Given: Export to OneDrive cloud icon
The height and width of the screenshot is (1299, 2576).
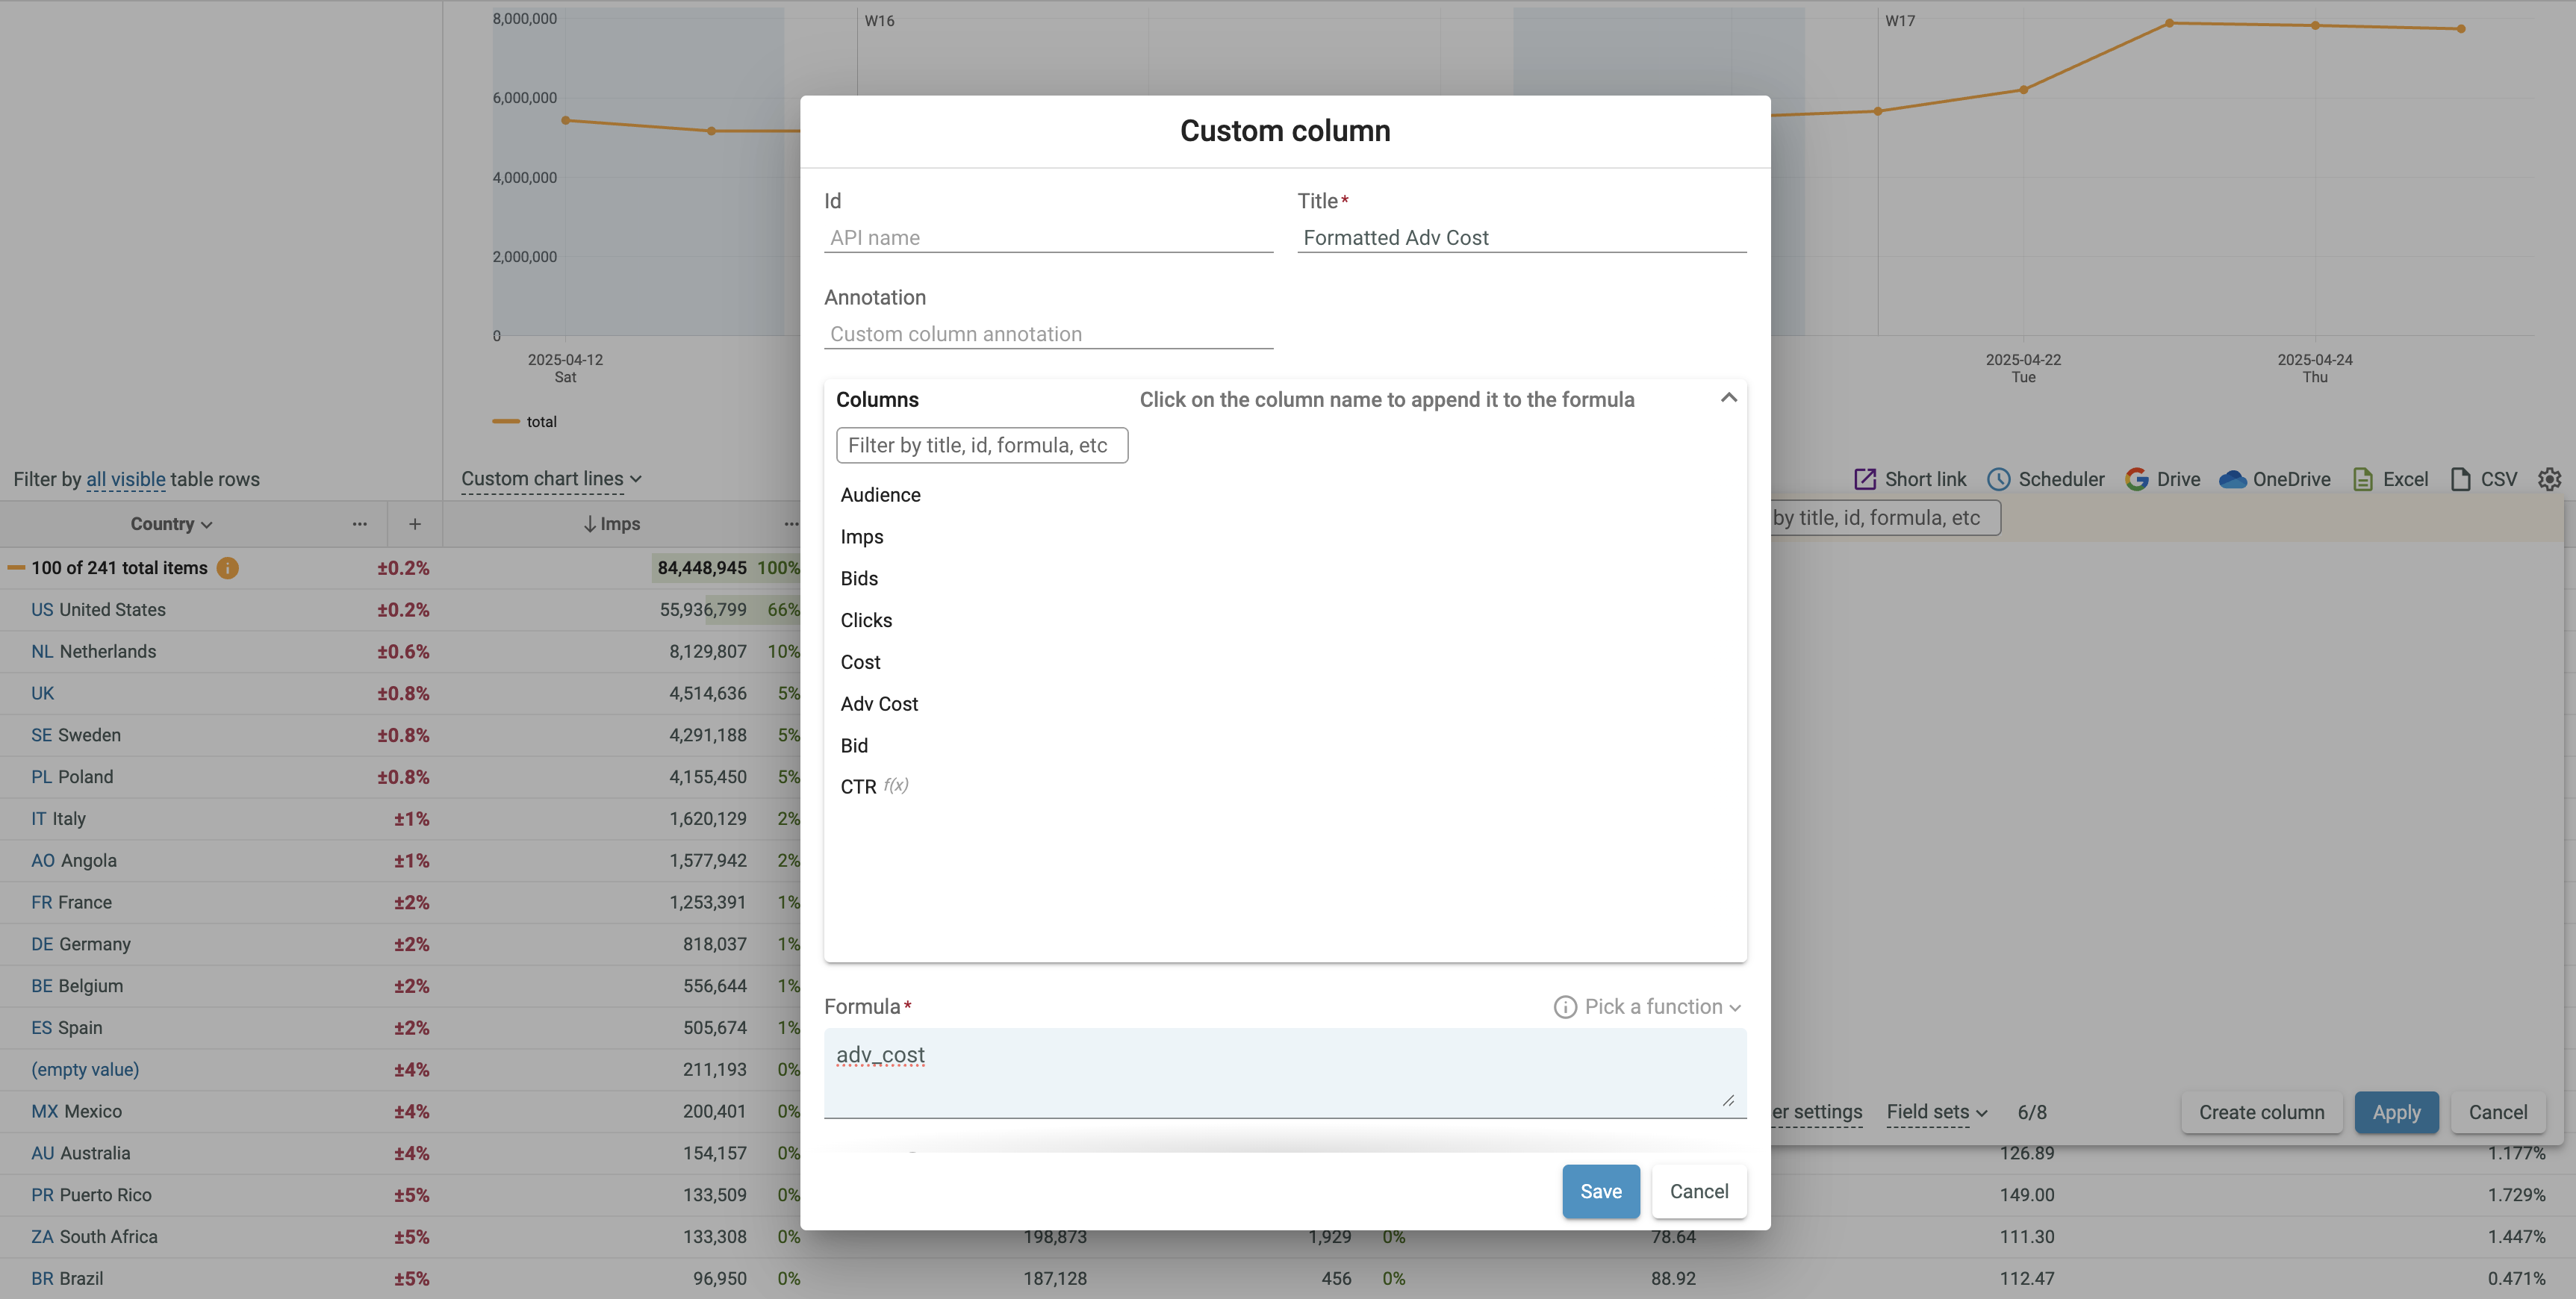Looking at the screenshot, I should (x=2232, y=479).
